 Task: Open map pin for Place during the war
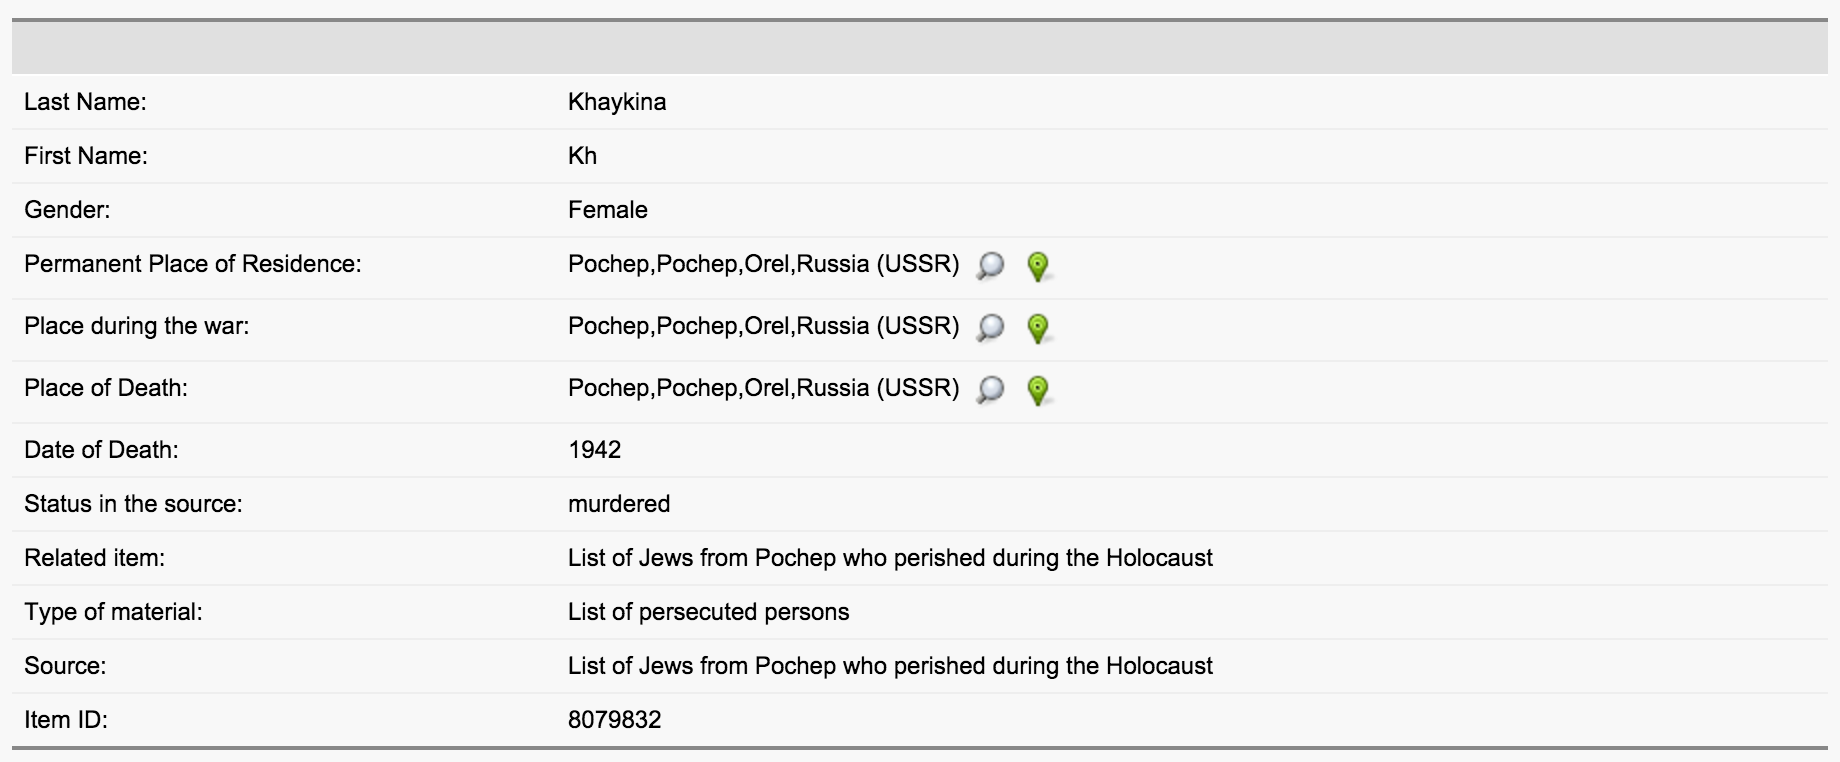click(1038, 328)
